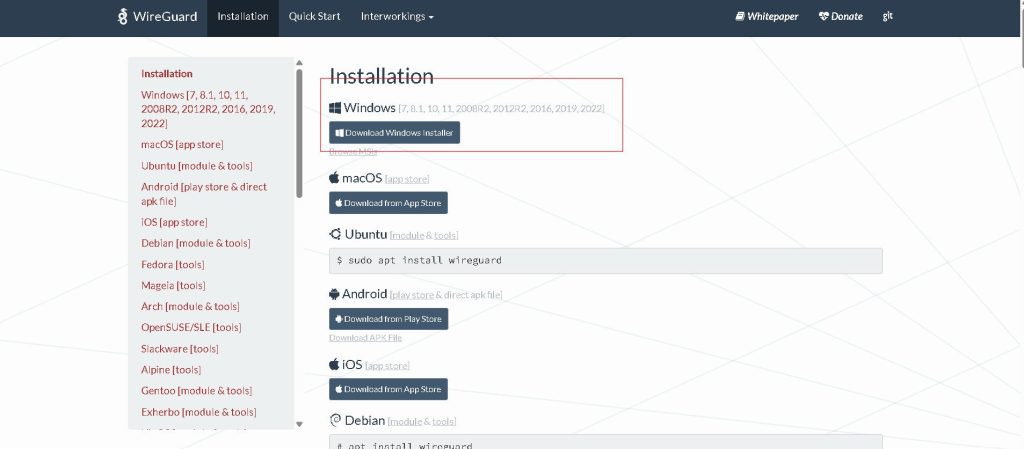The width and height of the screenshot is (1024, 449).
Task: Click the Debian tools link in the main heading
Action: [x=443, y=422]
